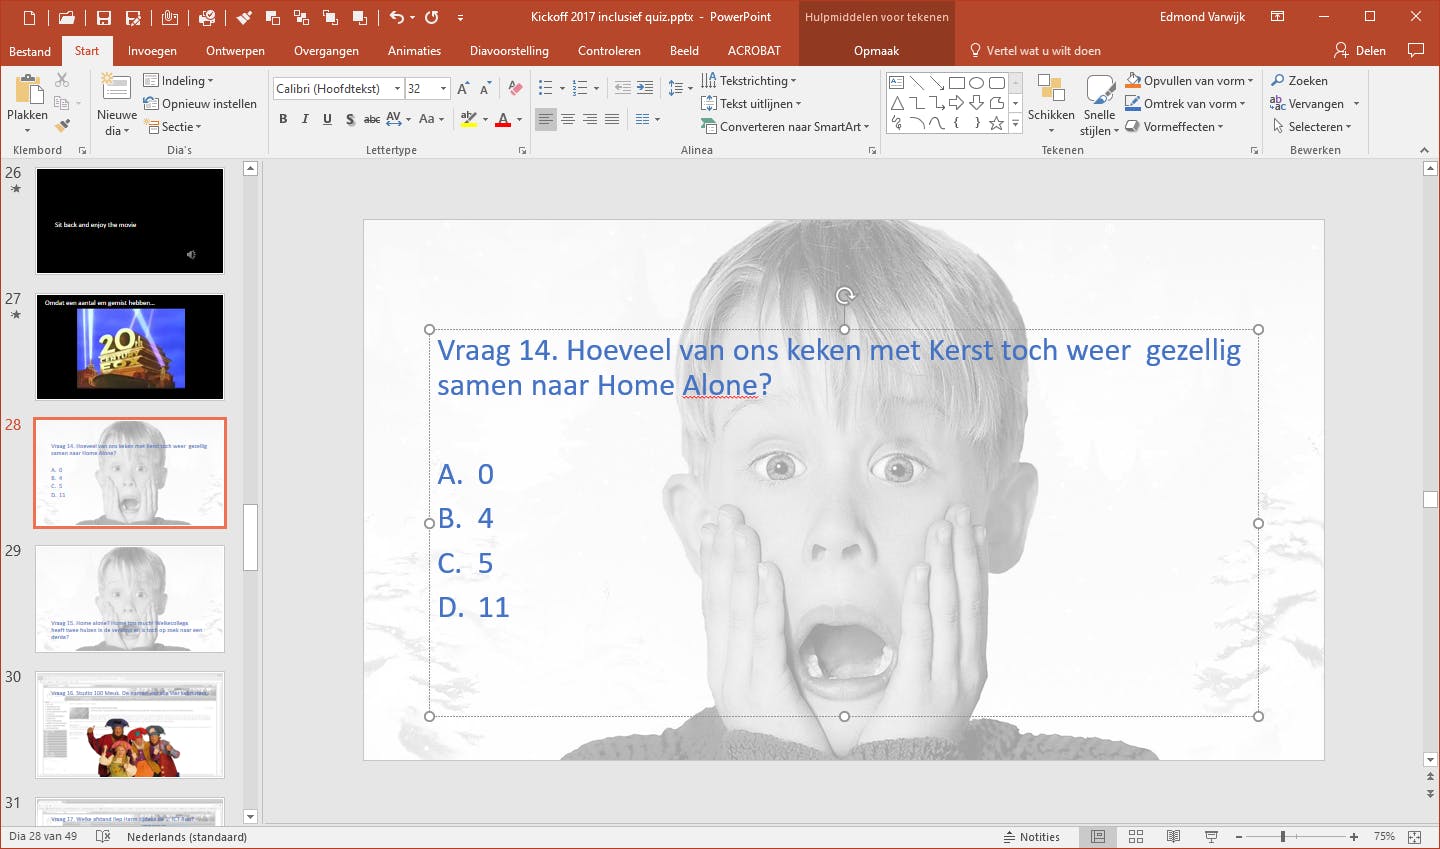Click Opnieuw instellen to reset the slide
Viewport: 1440px width, 849px height.
tap(200, 104)
